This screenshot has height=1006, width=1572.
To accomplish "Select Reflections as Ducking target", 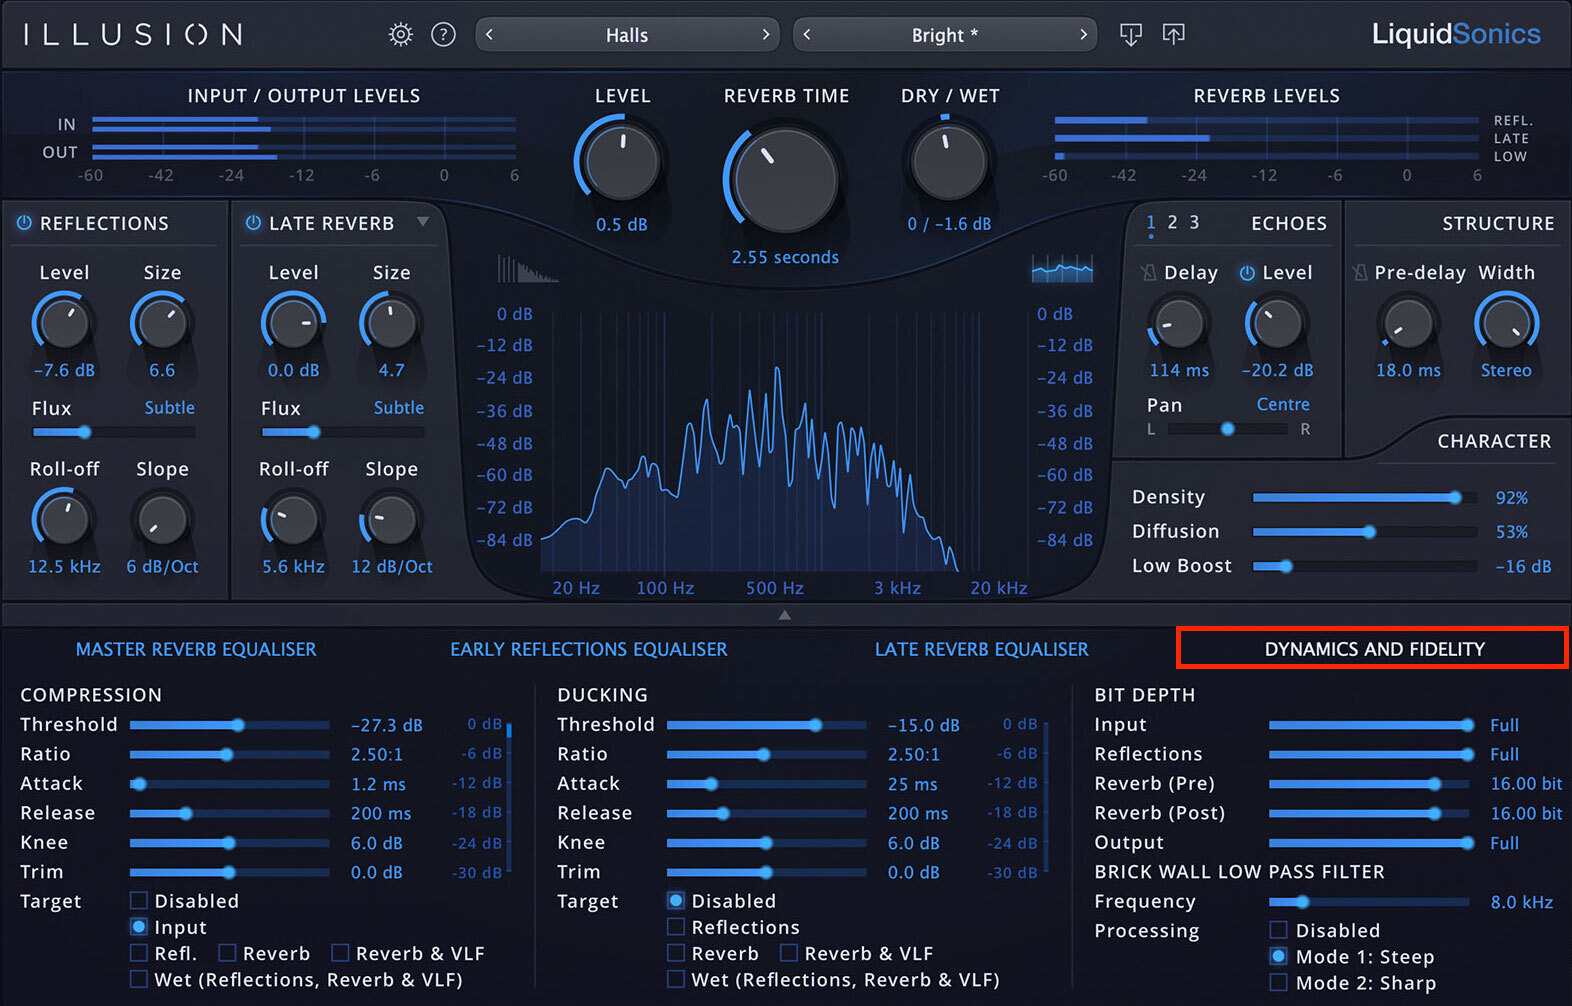I will (x=676, y=927).
